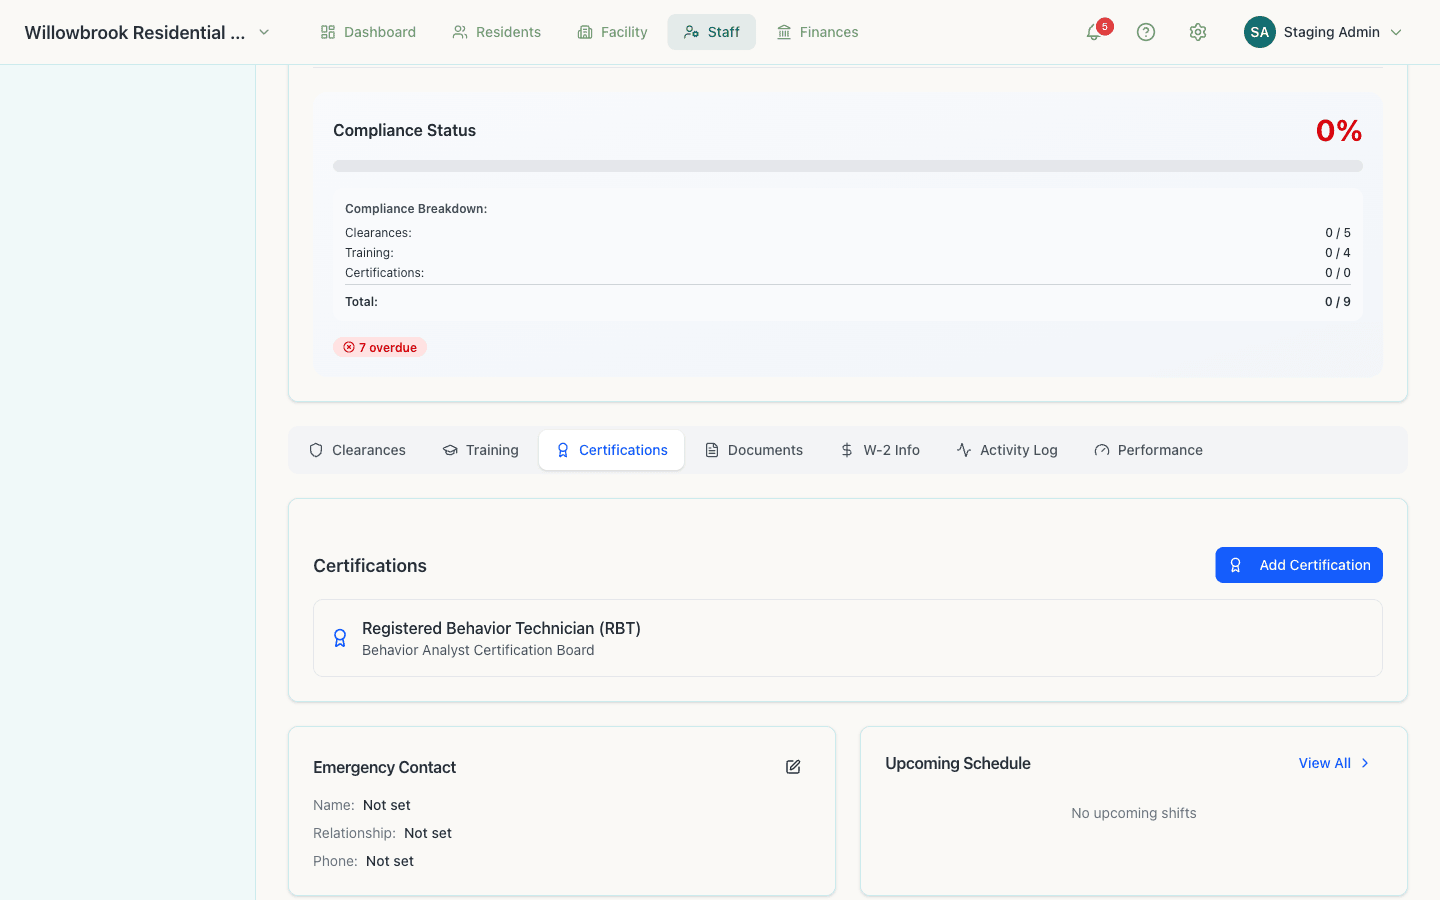The image size is (1440, 900).
Task: Click the Activity Log pulse icon
Action: (x=964, y=450)
